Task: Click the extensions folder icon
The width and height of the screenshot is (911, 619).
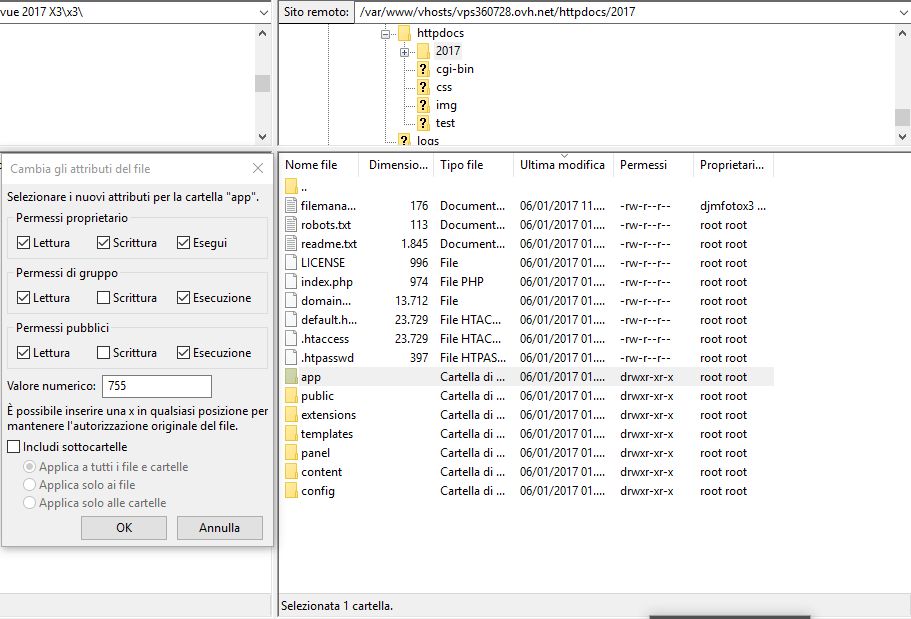Action: 291,415
